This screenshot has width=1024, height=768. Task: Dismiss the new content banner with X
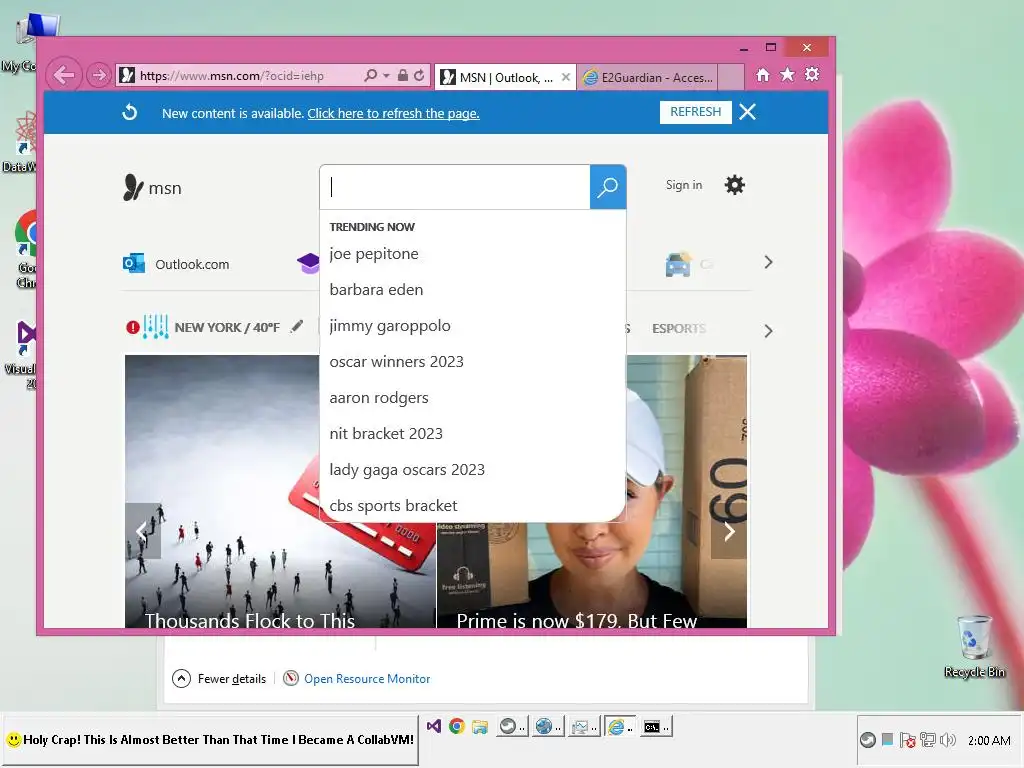pos(748,112)
